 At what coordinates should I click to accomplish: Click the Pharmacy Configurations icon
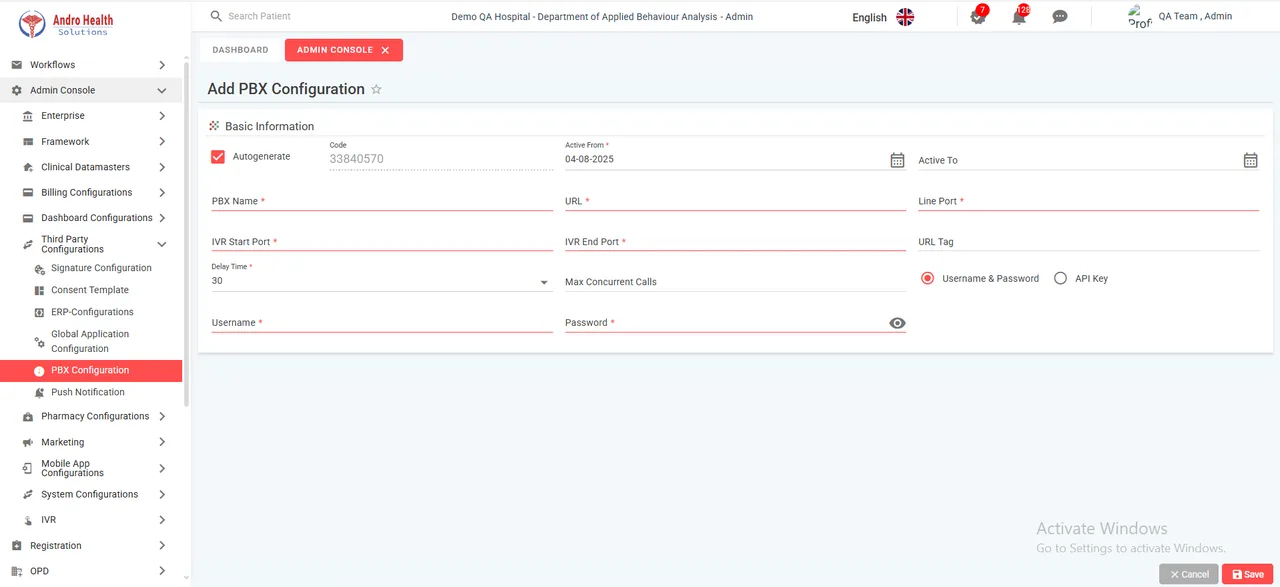click(27, 417)
